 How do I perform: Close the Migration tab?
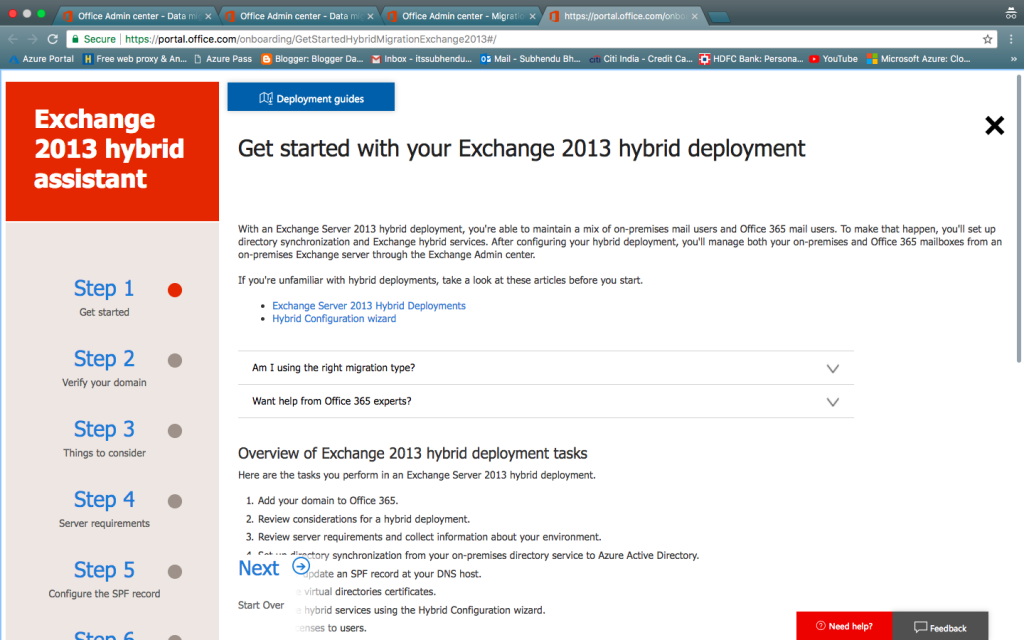click(532, 16)
